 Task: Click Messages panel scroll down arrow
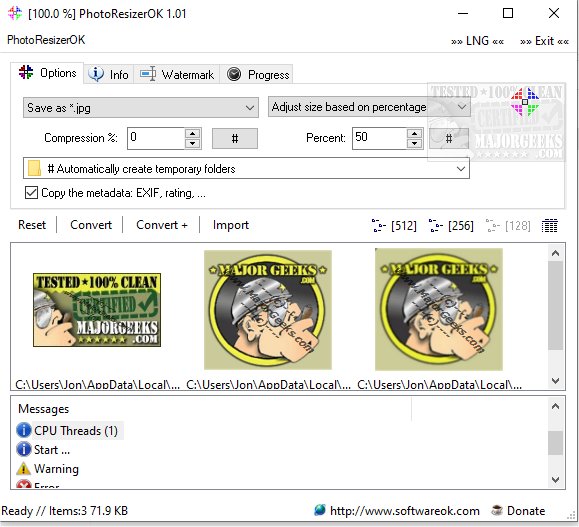[x=555, y=480]
